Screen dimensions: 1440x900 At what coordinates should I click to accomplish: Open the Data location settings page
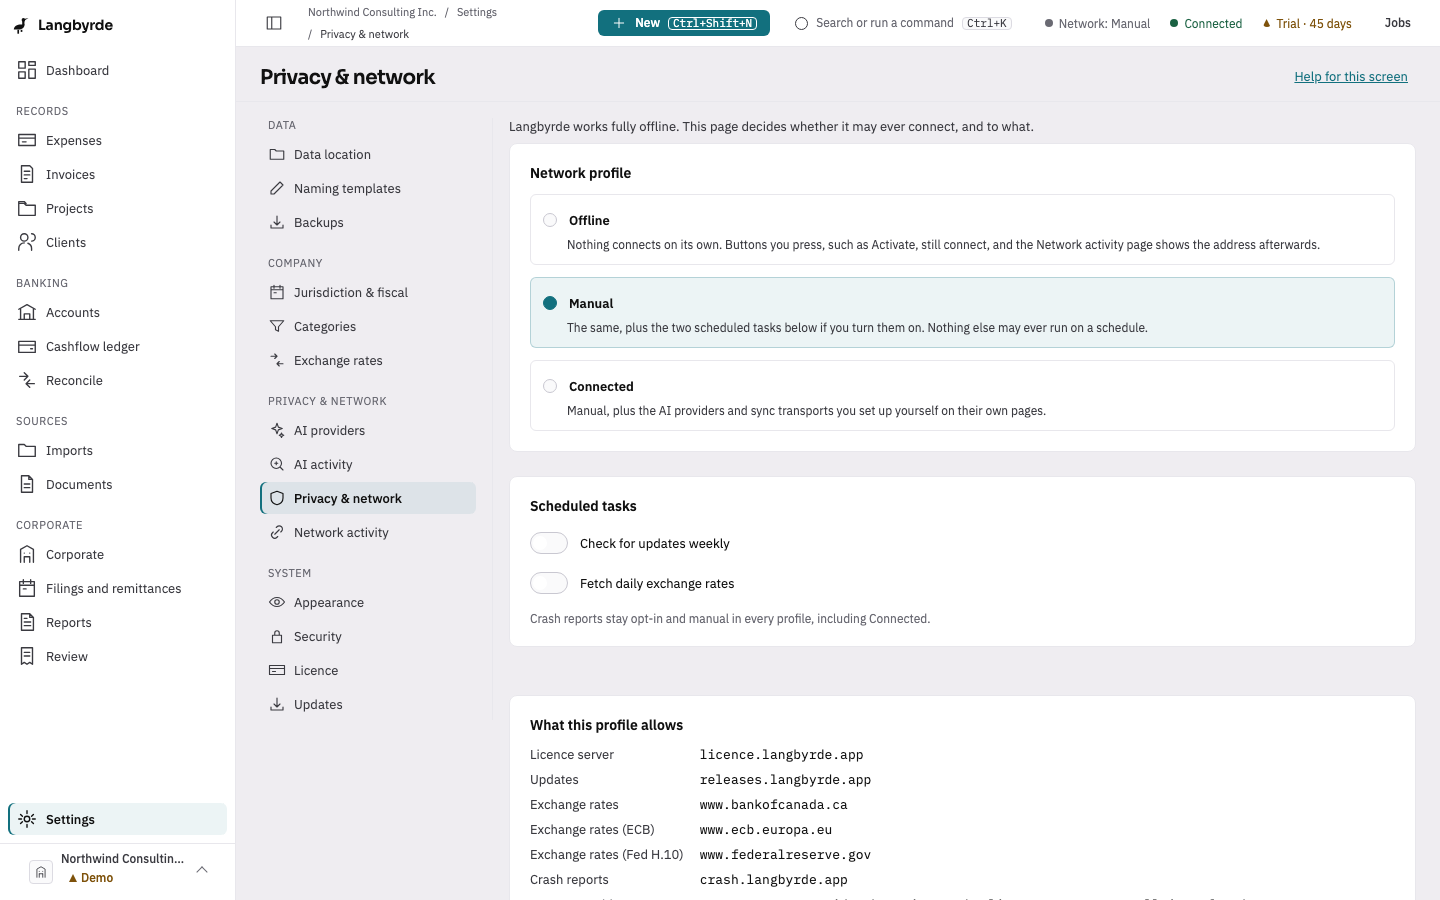coord(368,154)
